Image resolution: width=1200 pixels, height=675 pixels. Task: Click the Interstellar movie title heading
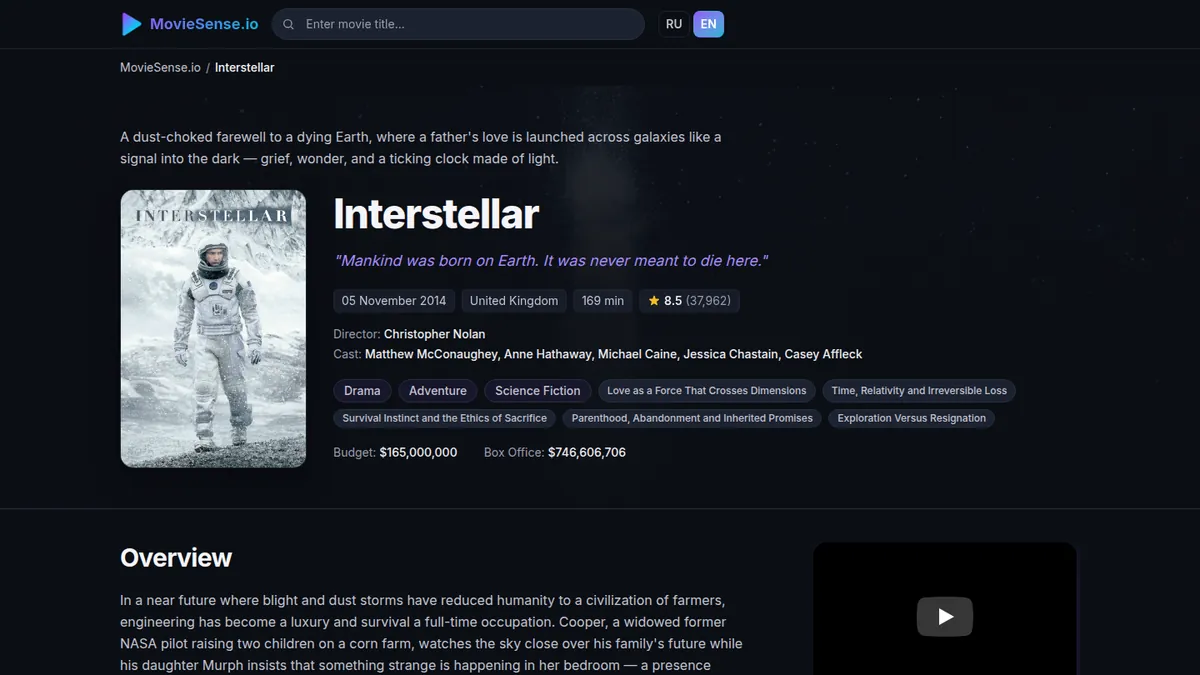(436, 215)
